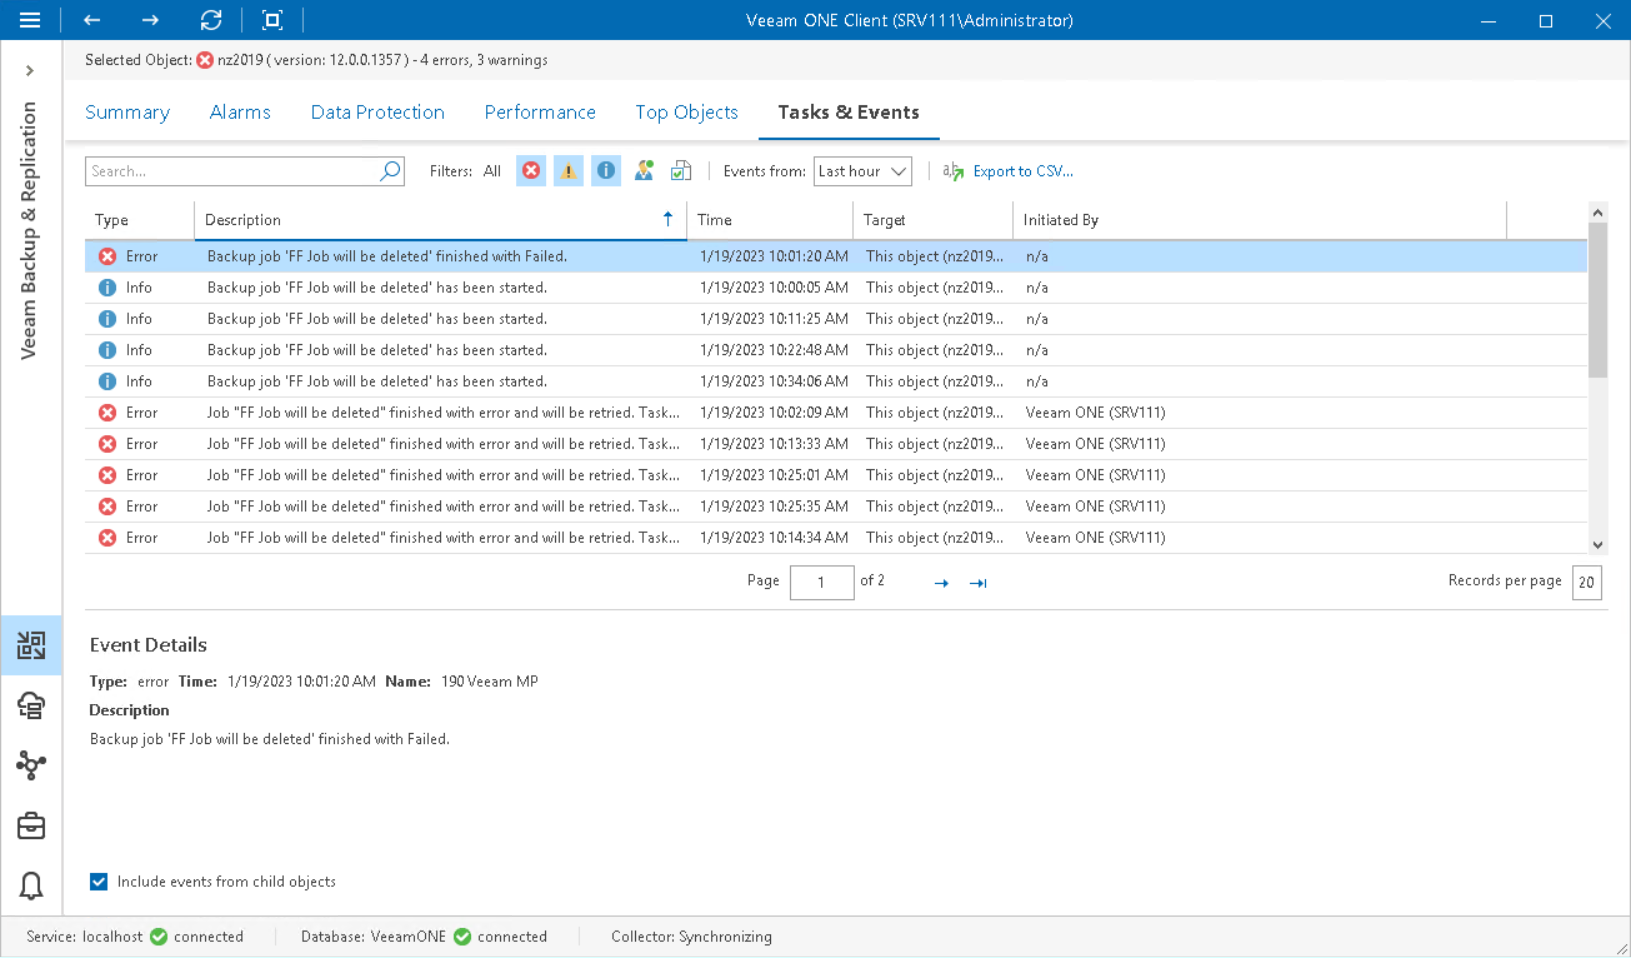1631x958 pixels.
Task: Click the user sessions filter icon
Action: coord(644,170)
